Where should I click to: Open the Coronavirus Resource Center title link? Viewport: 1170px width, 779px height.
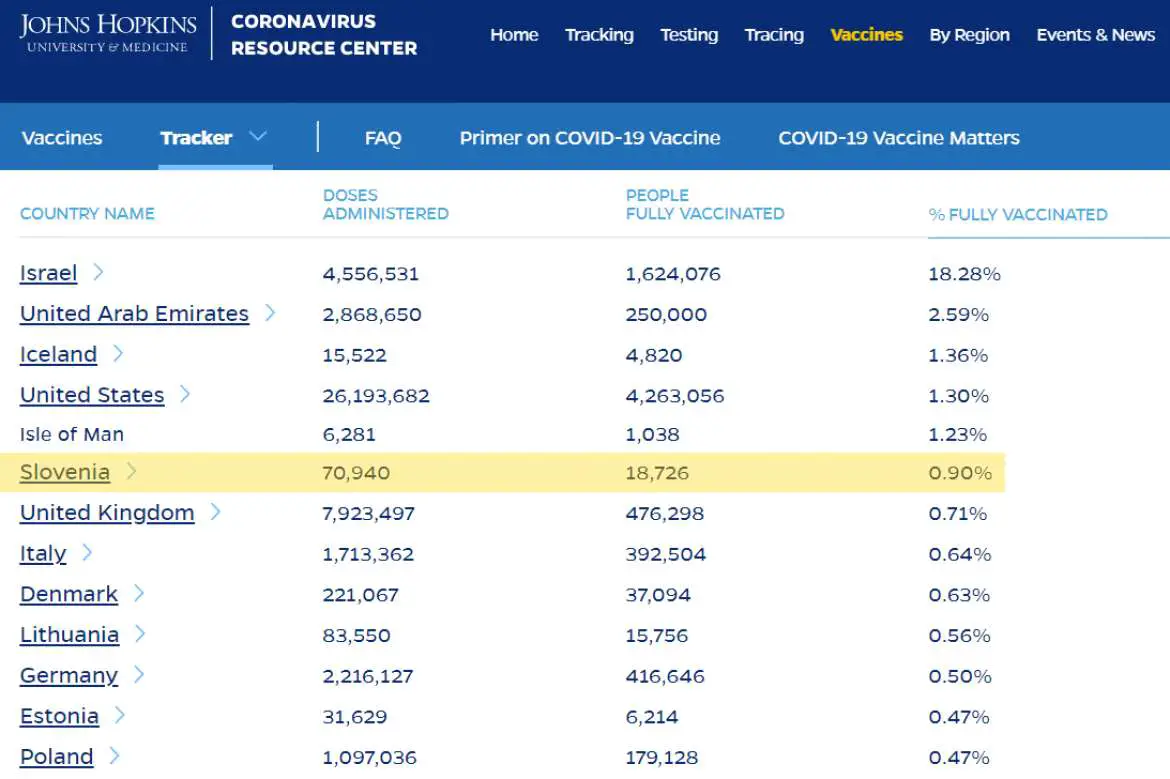pyautogui.click(x=324, y=34)
